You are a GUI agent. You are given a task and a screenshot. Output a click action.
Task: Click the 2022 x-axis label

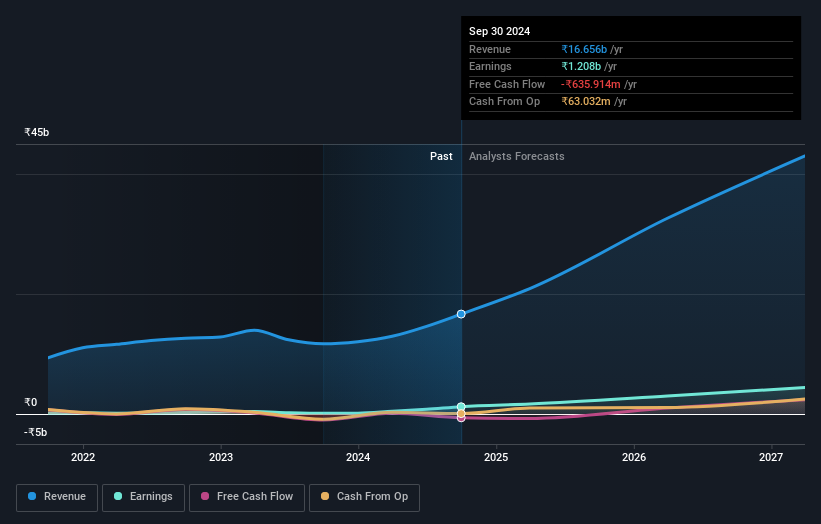tap(83, 458)
